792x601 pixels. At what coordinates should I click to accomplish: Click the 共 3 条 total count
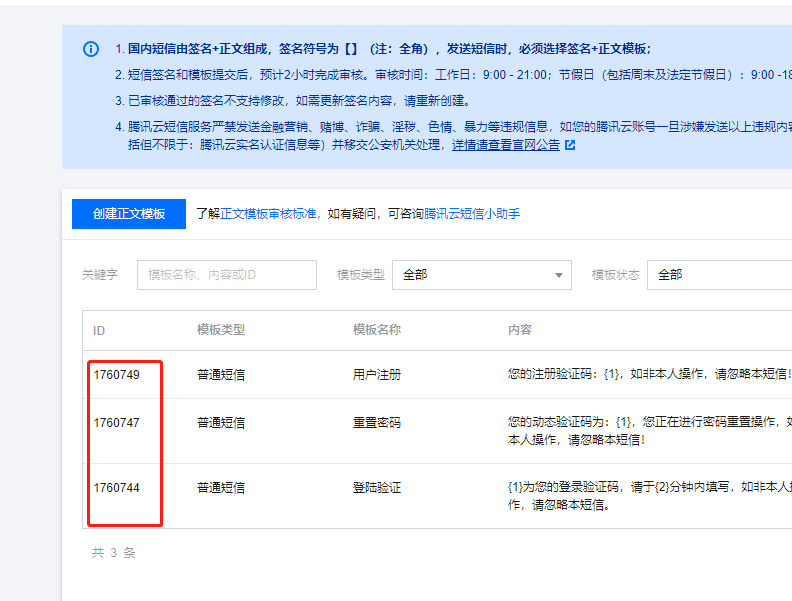click(114, 553)
